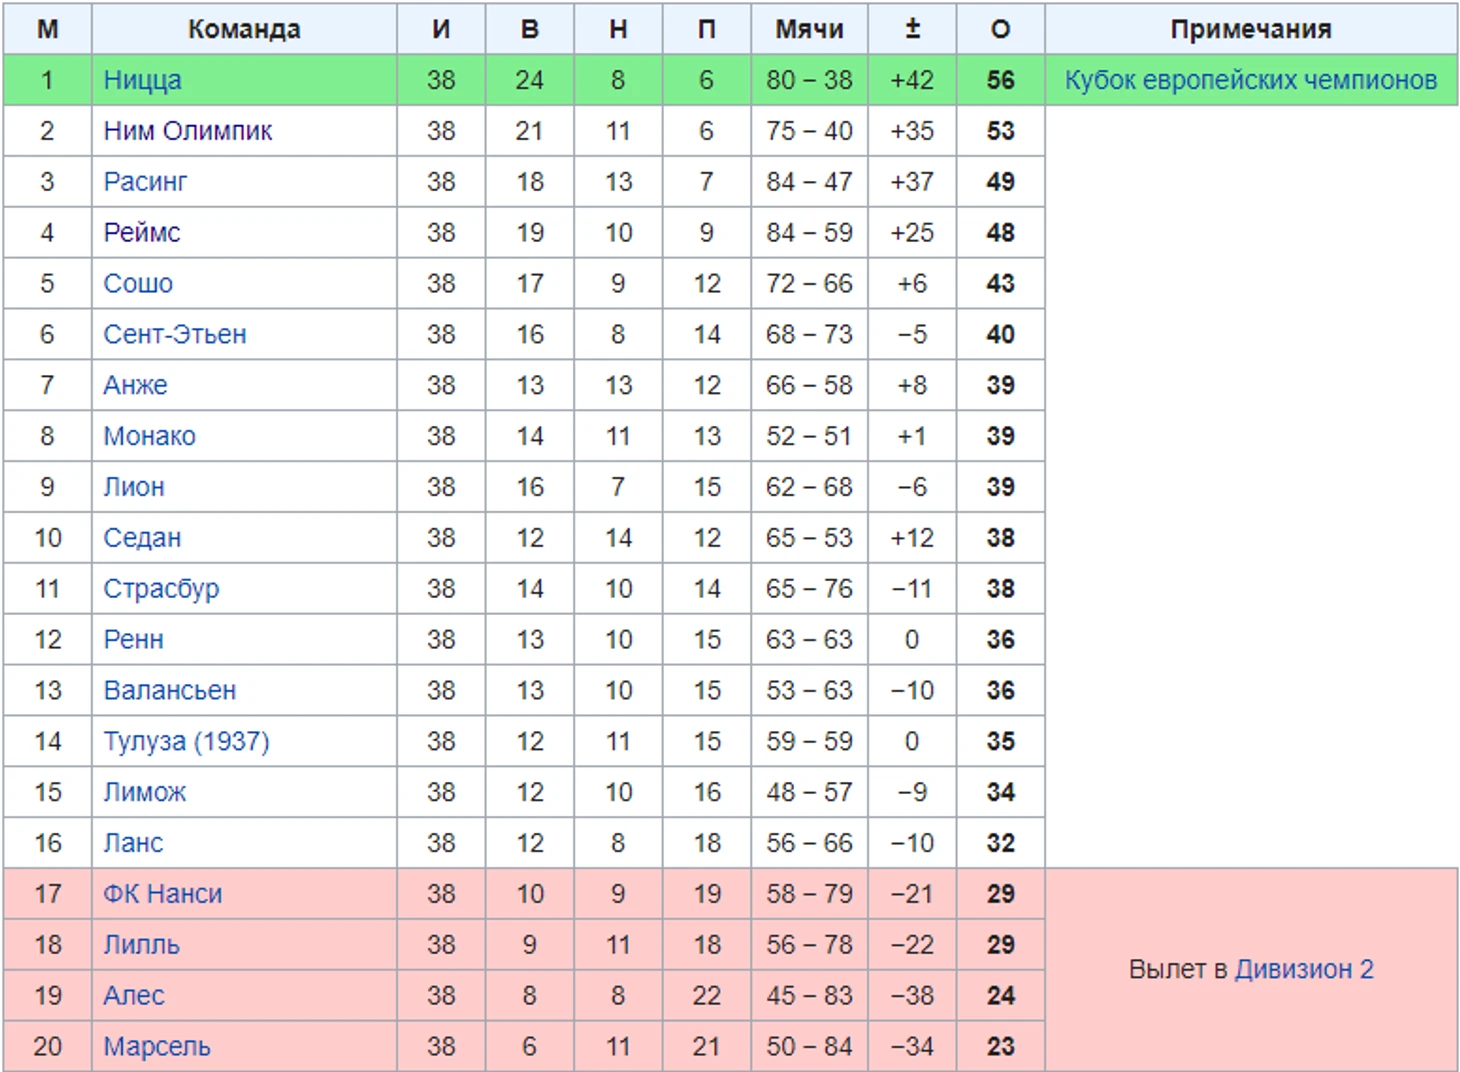Click the Лион team link
Viewport: 1460px width, 1072px height.
(x=133, y=487)
